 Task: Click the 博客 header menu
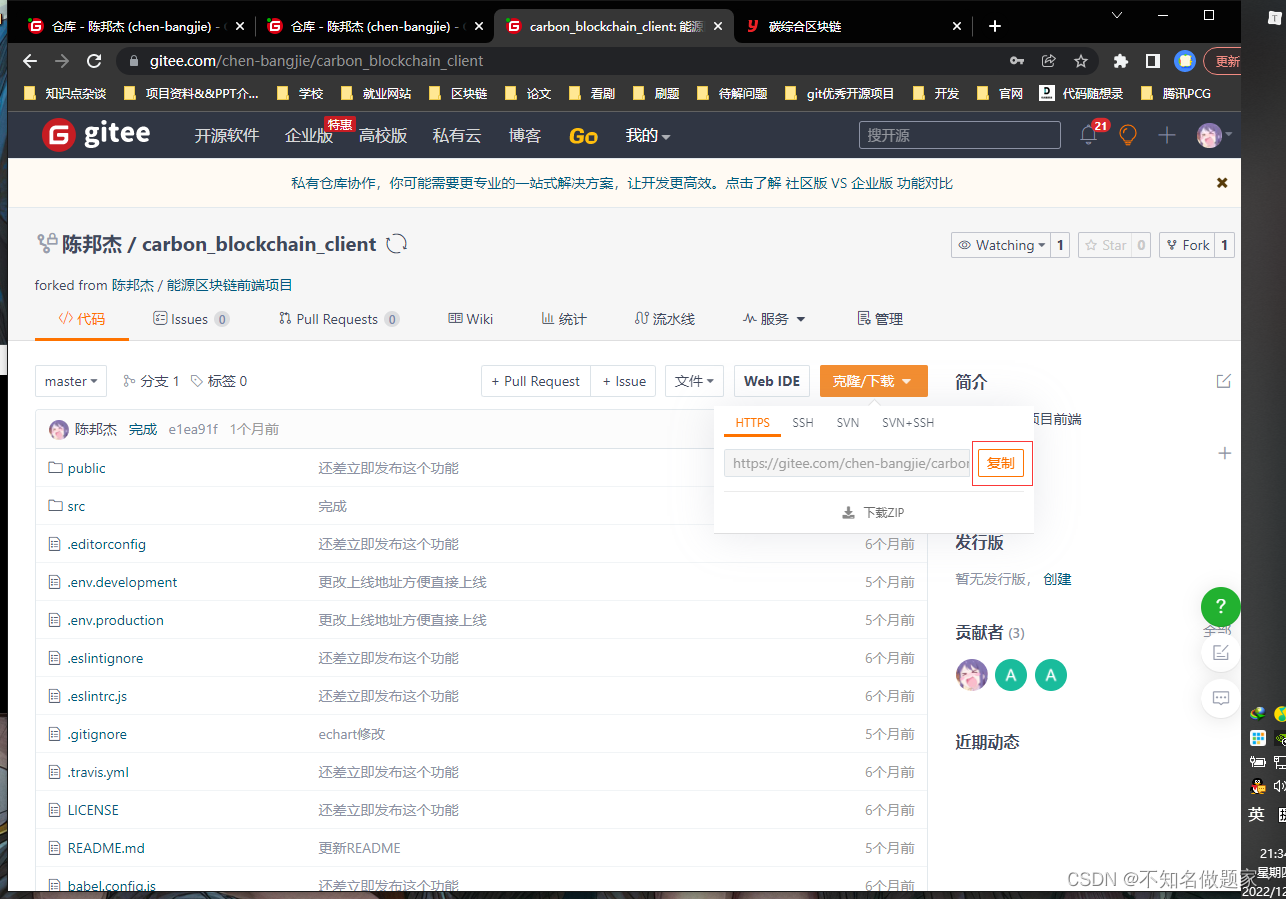(x=525, y=135)
